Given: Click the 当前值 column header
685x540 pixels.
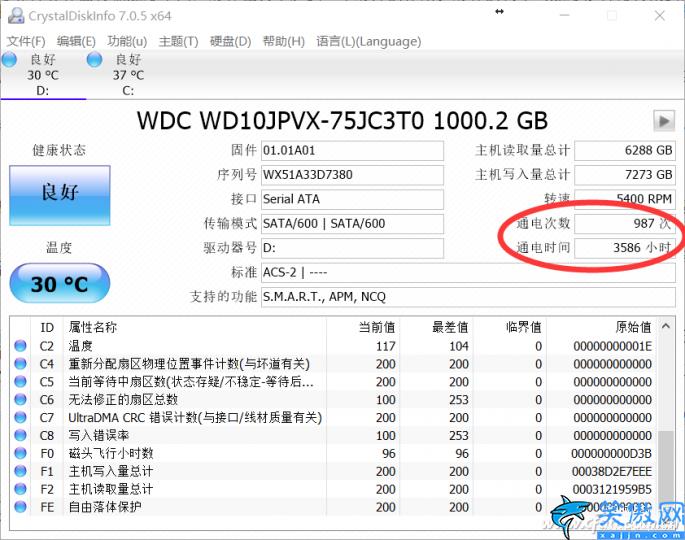Looking at the screenshot, I should [x=363, y=328].
